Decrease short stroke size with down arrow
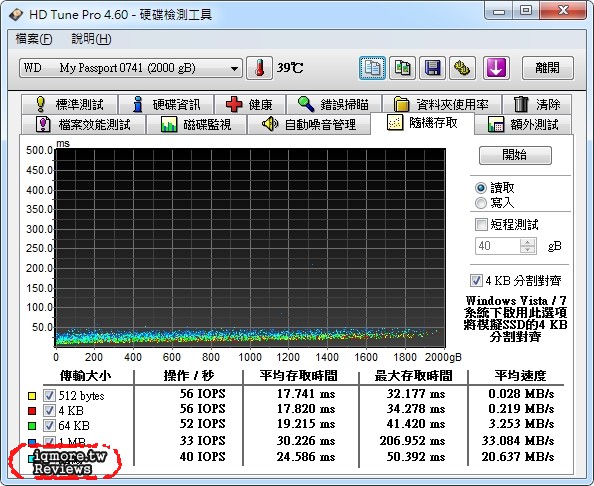 [x=528, y=250]
